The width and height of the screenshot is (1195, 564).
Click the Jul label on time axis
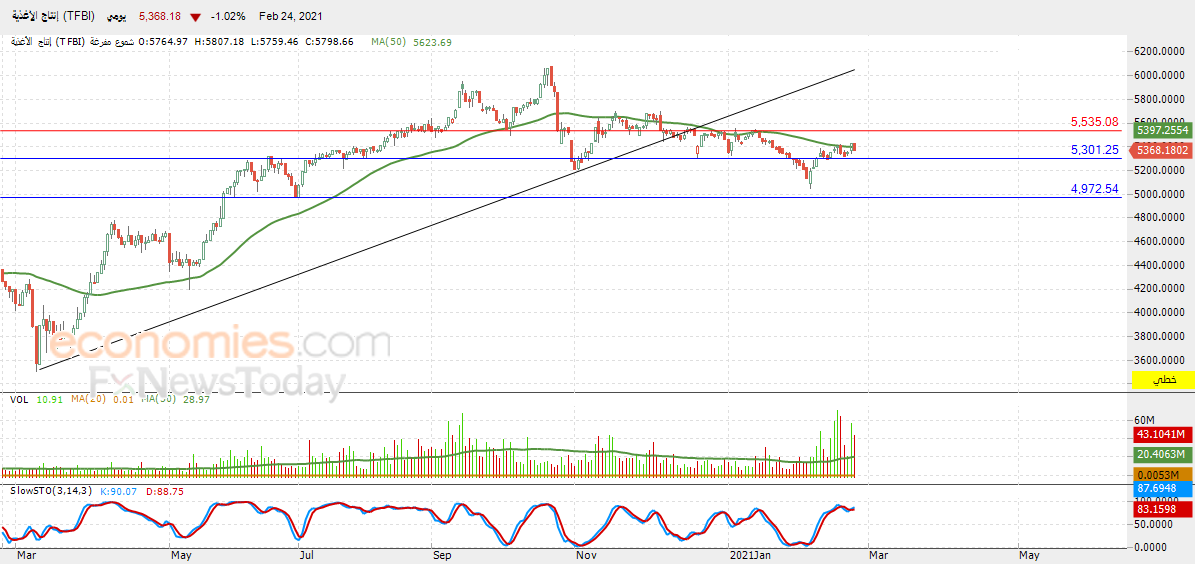coord(305,556)
